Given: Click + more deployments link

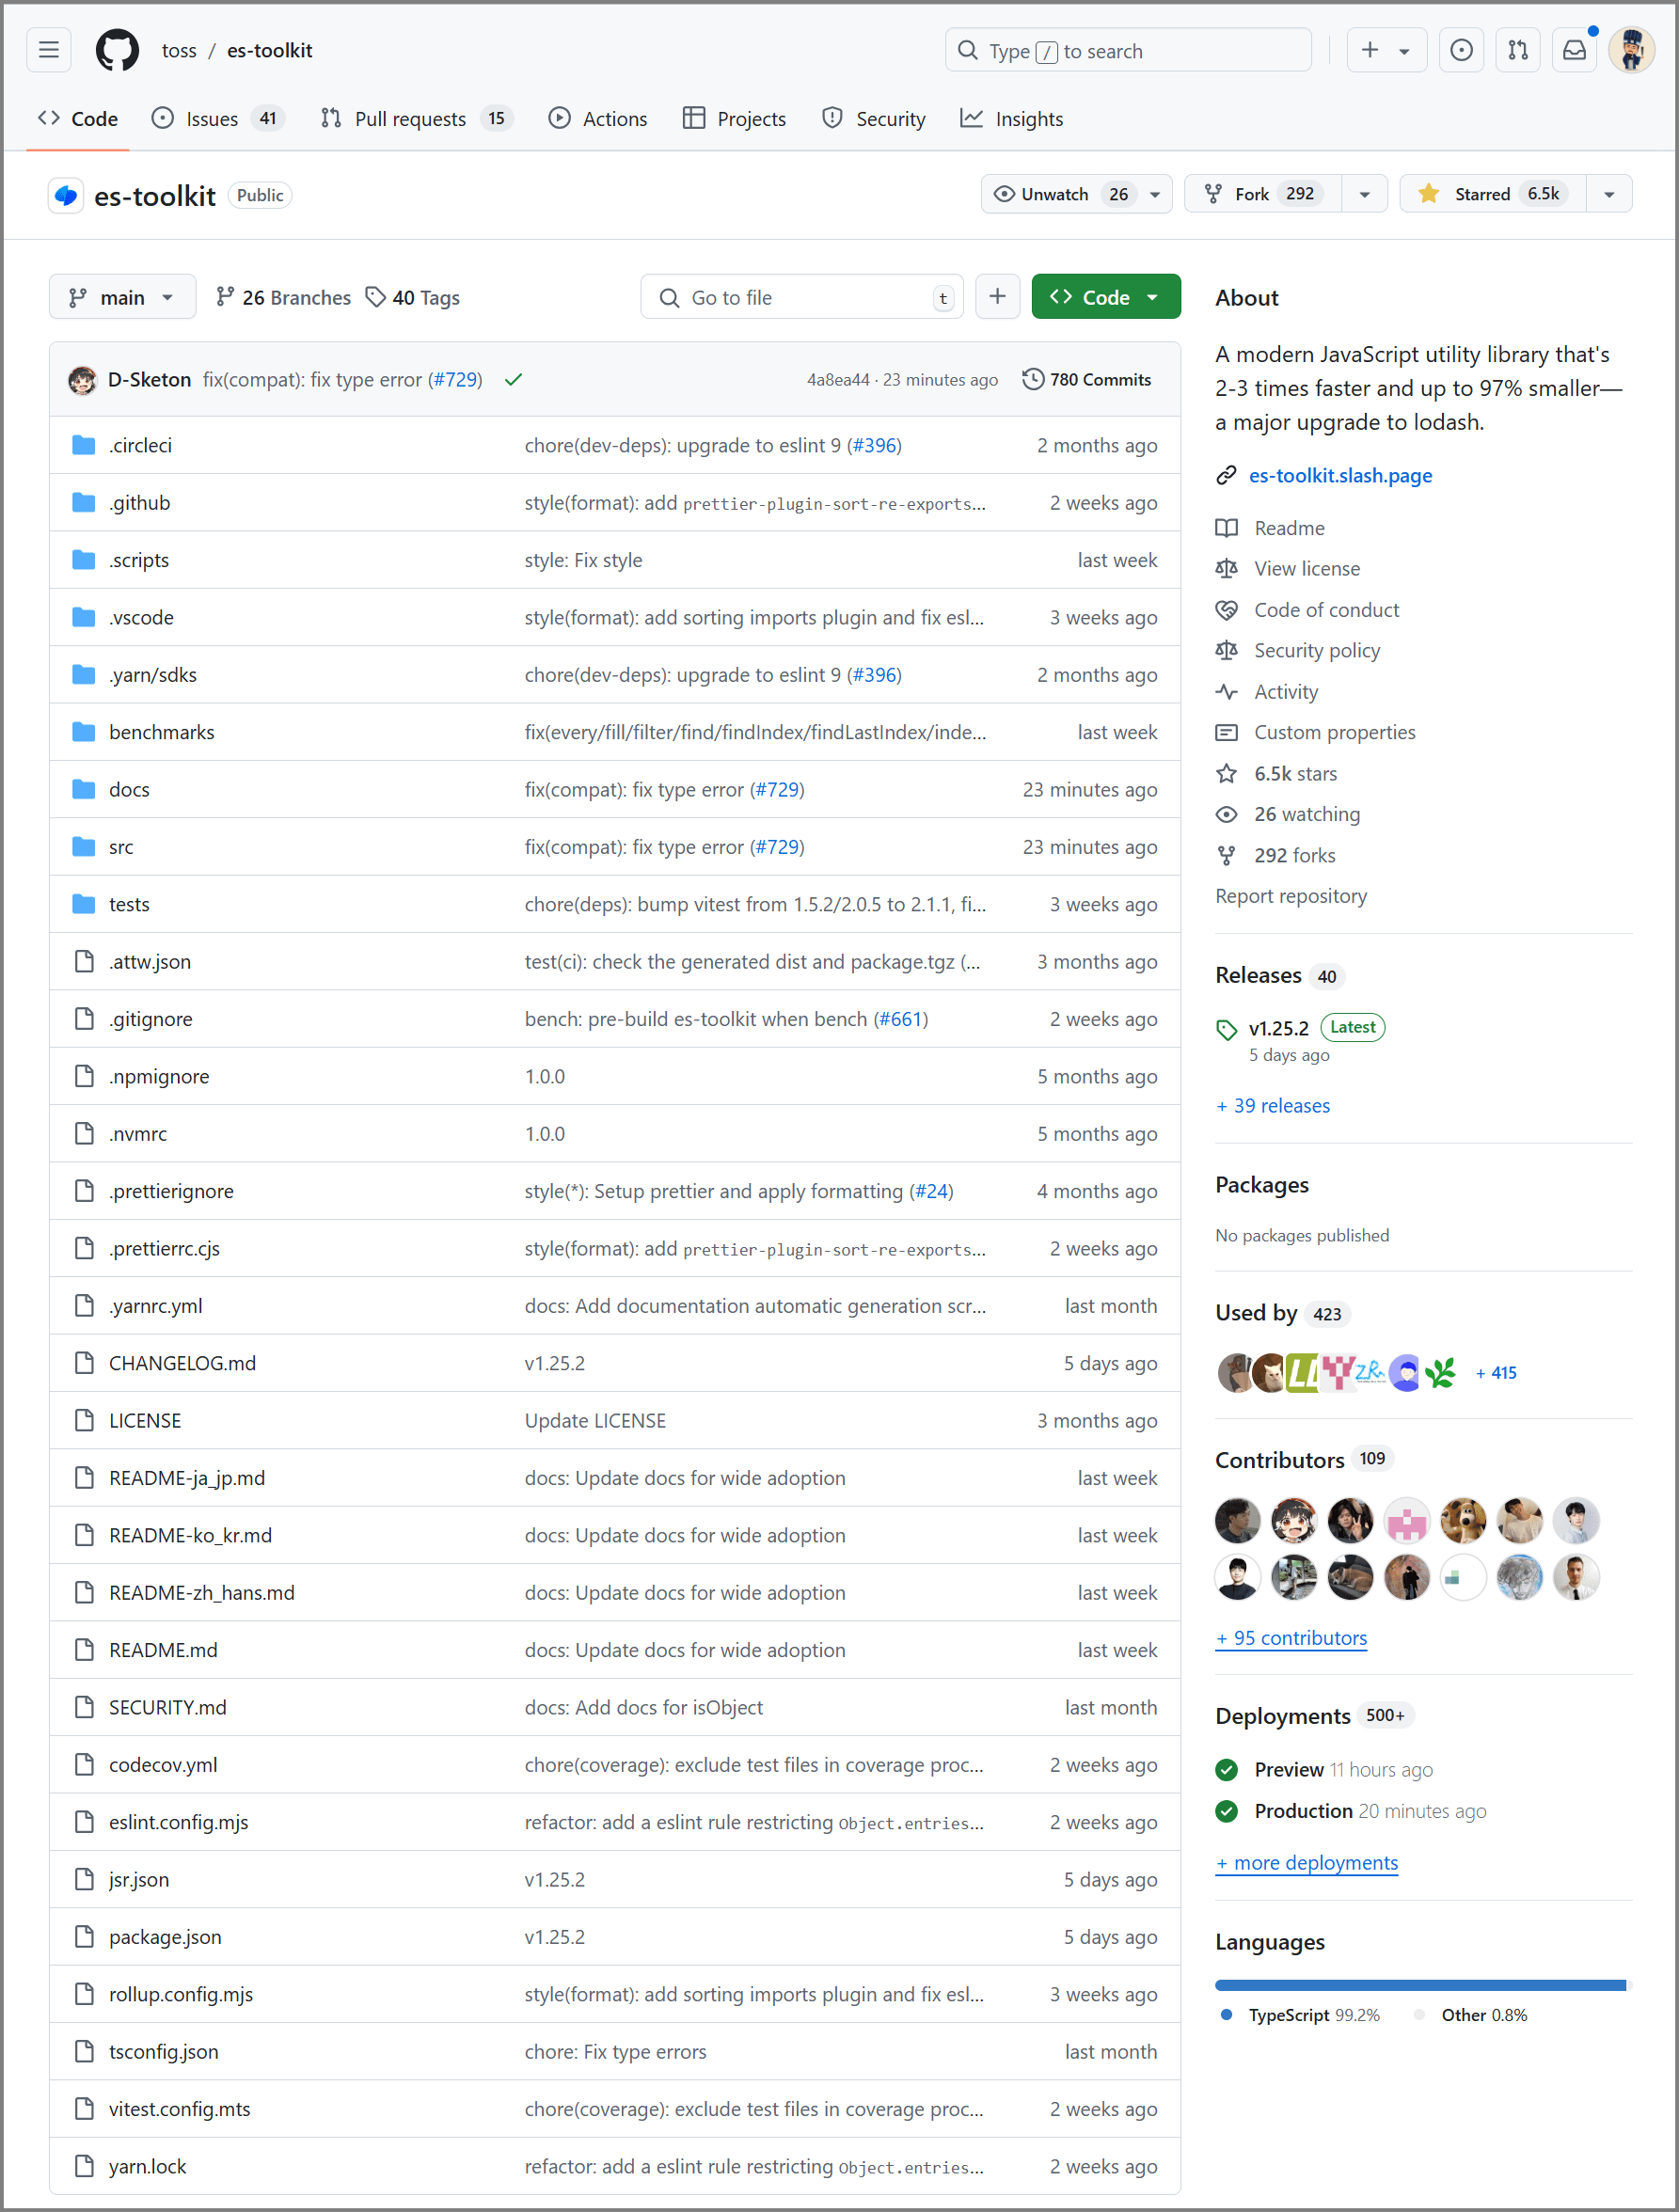Looking at the screenshot, I should (x=1306, y=1862).
